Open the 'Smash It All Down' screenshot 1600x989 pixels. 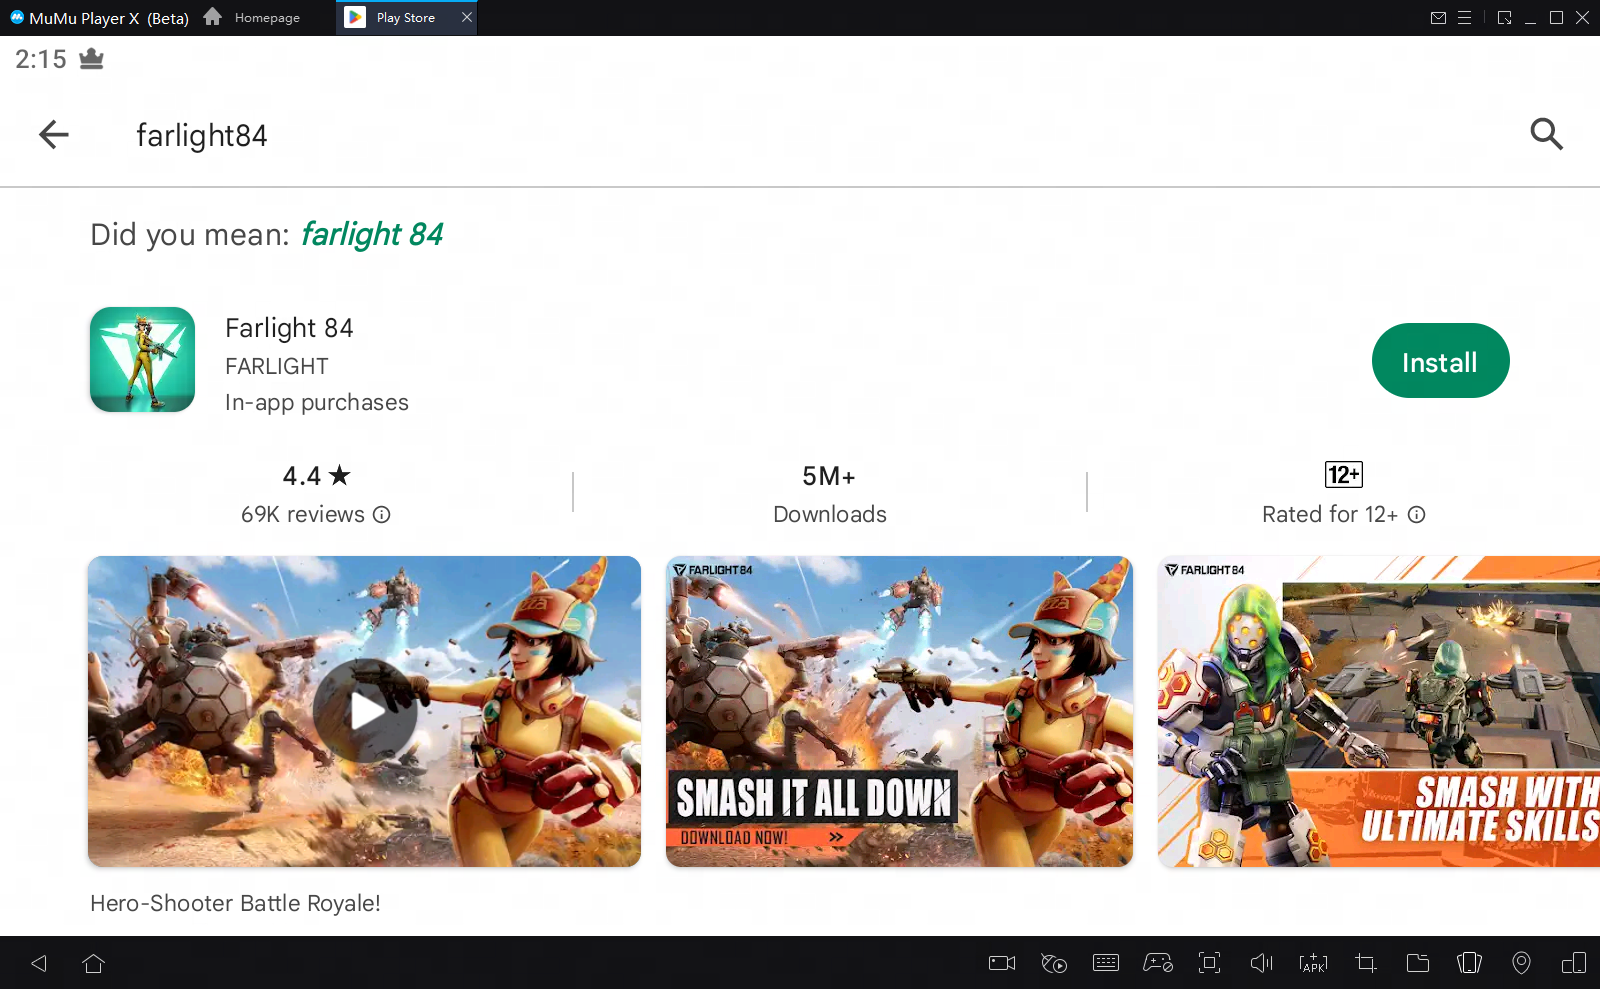coord(899,711)
